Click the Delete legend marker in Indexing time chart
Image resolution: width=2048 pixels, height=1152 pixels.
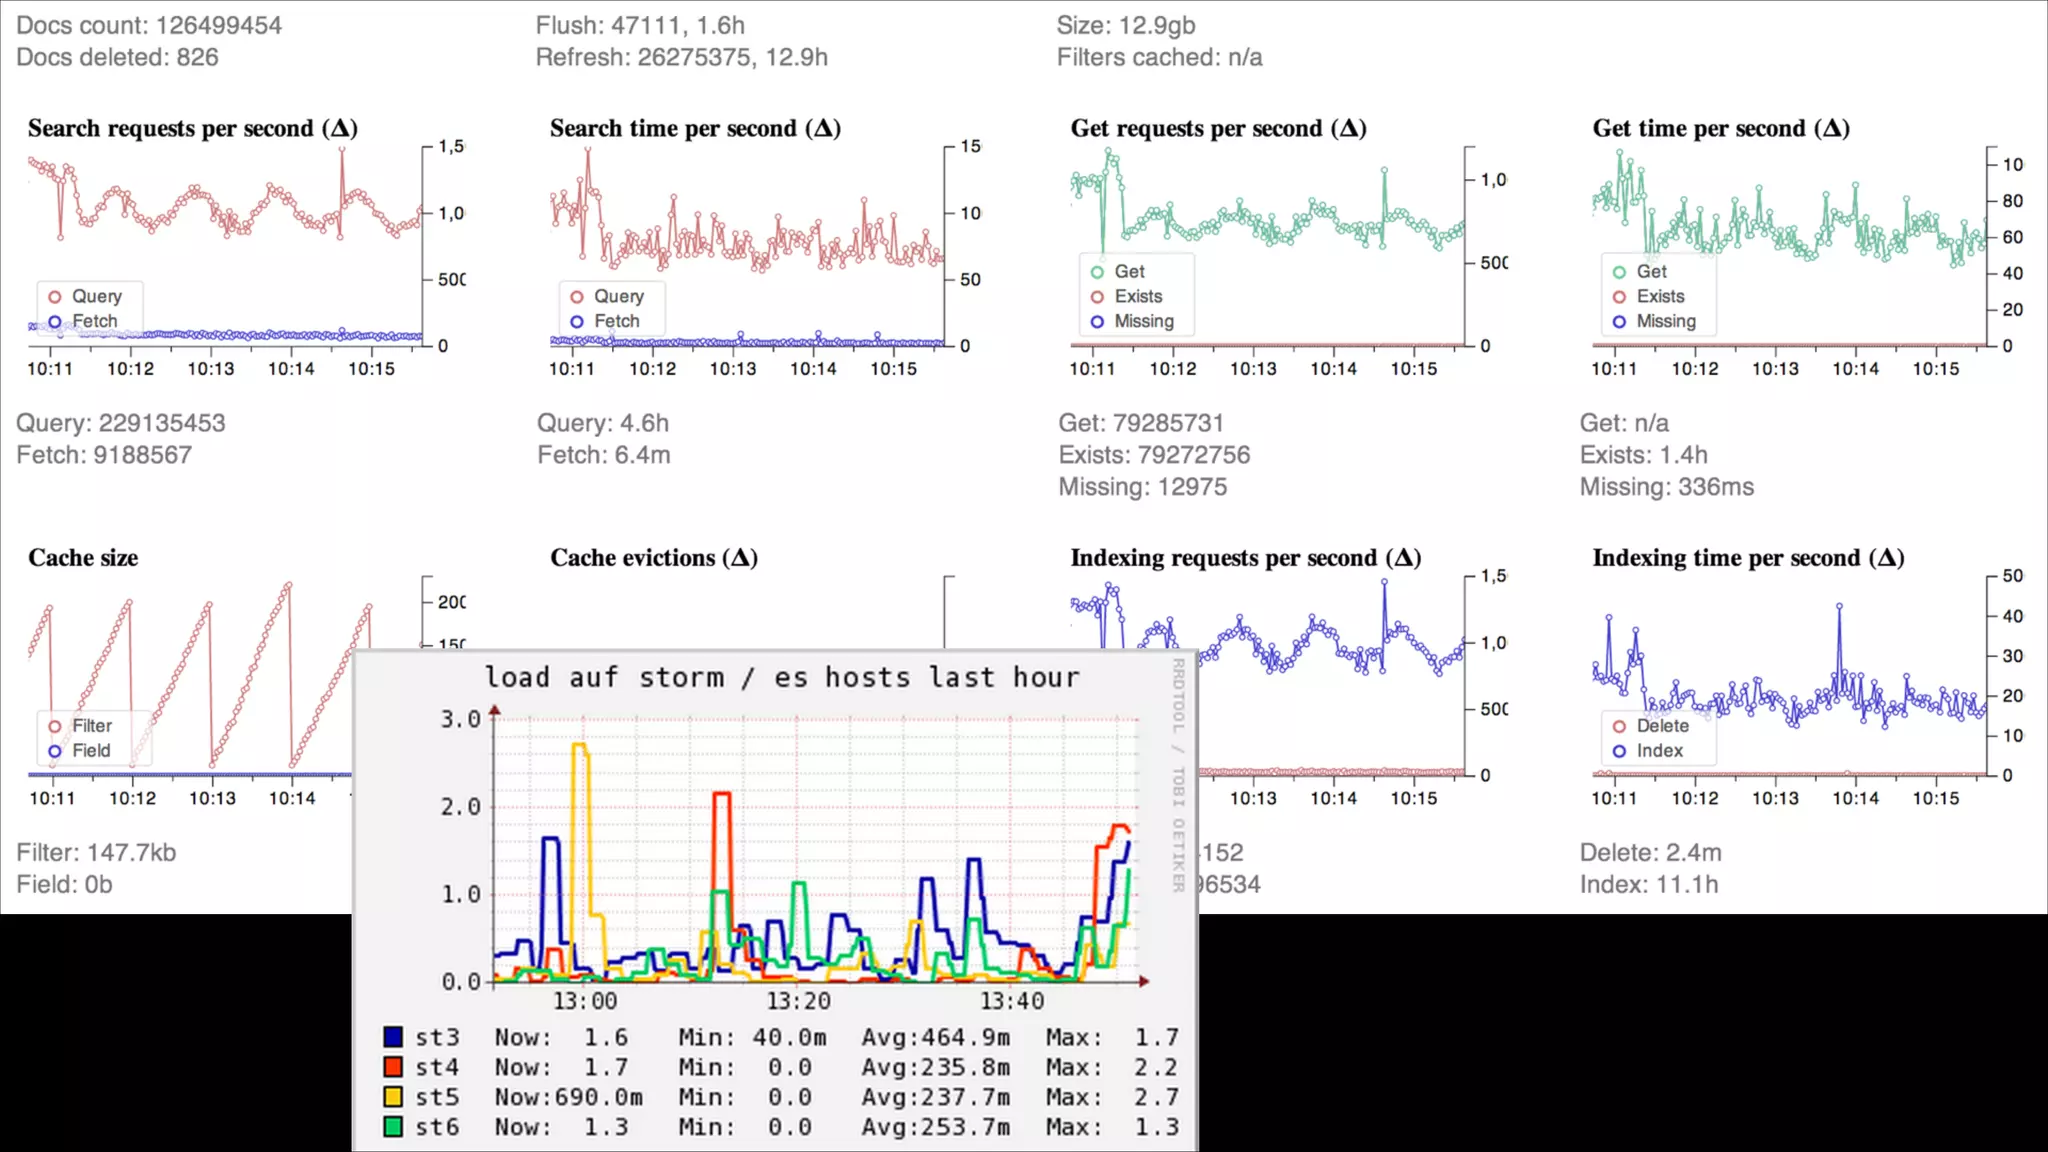pyautogui.click(x=1619, y=727)
